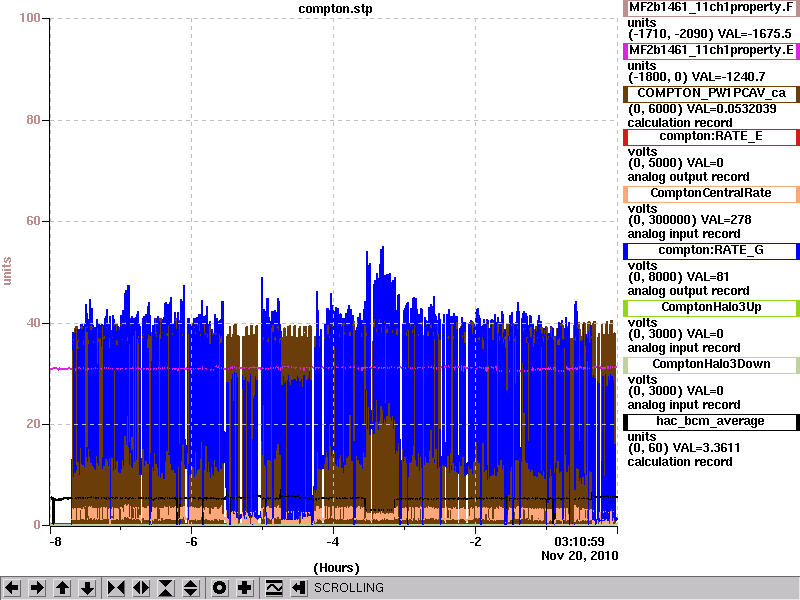Click the VAL=-1675.5 readout text
Viewport: 800px width, 600px height.
tap(755, 34)
